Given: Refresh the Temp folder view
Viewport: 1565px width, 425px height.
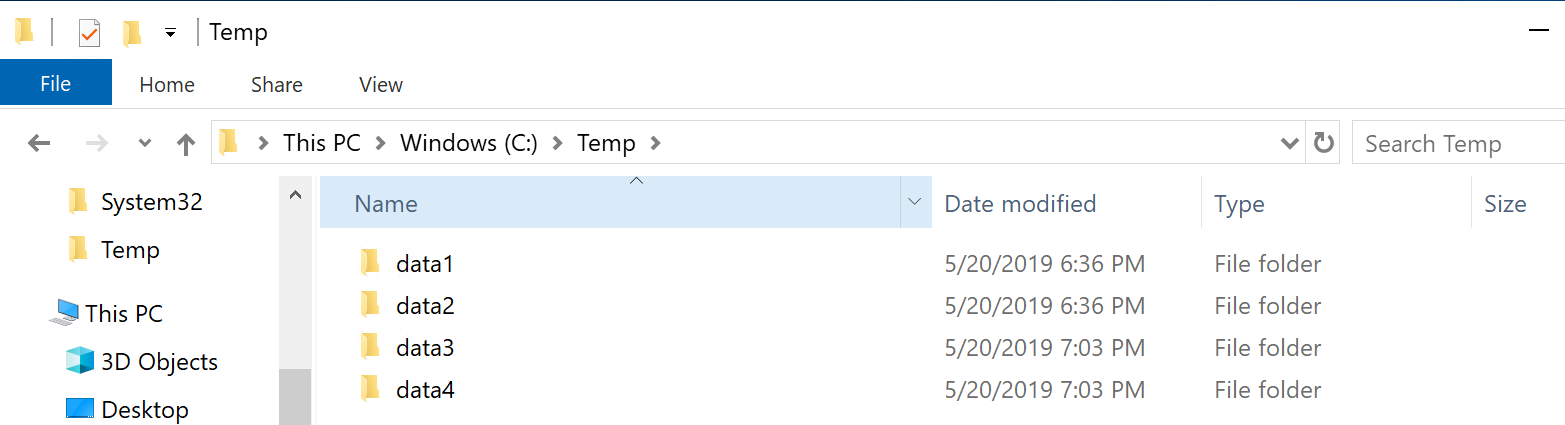Looking at the screenshot, I should pos(1324,143).
